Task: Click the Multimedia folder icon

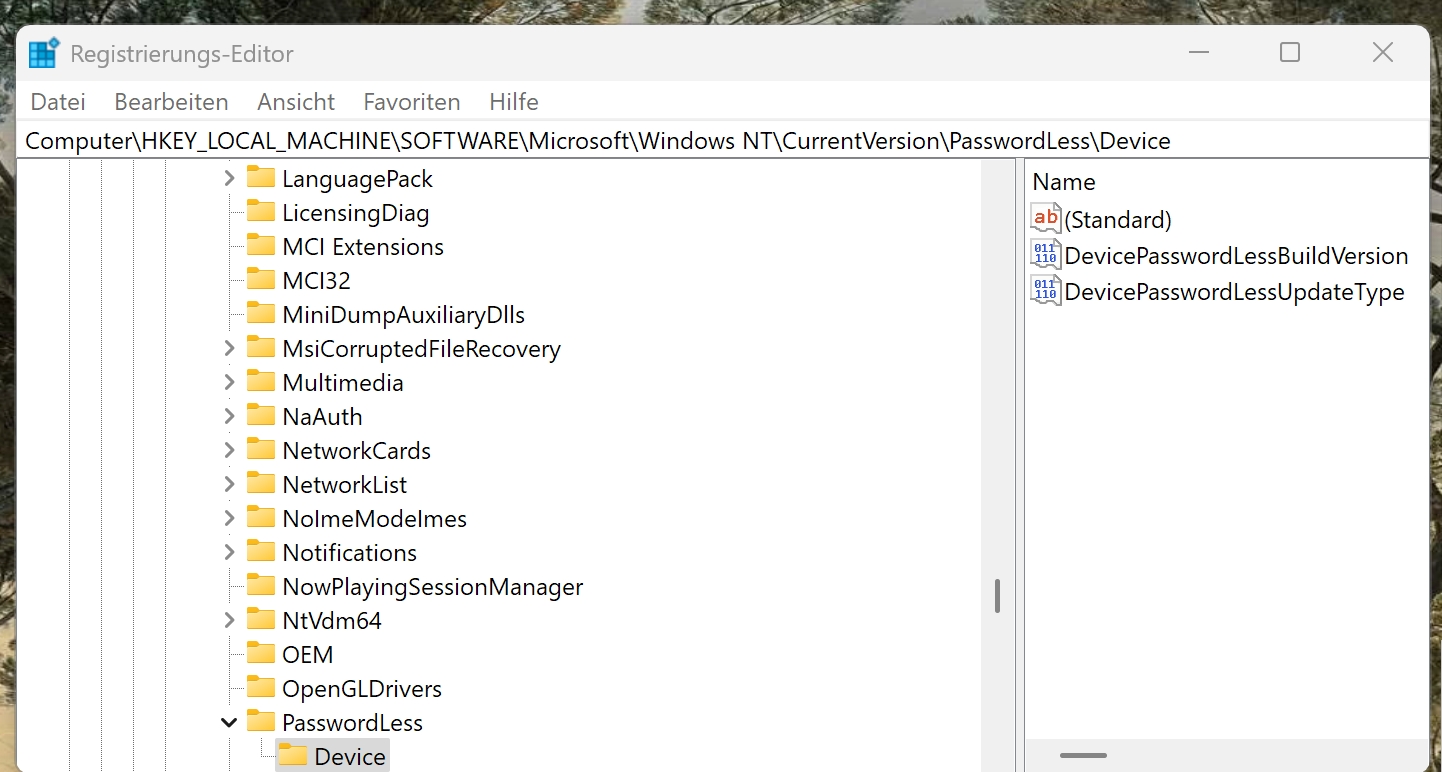Action: [x=261, y=382]
